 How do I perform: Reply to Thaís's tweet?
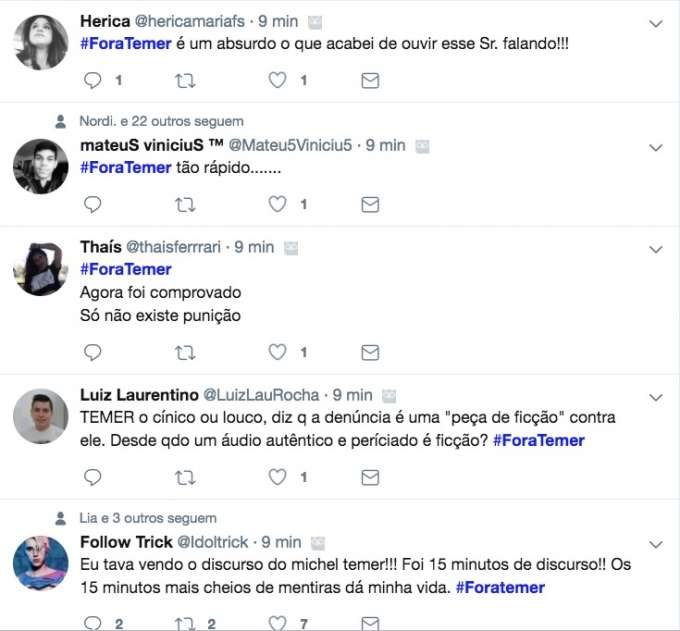coord(92,352)
